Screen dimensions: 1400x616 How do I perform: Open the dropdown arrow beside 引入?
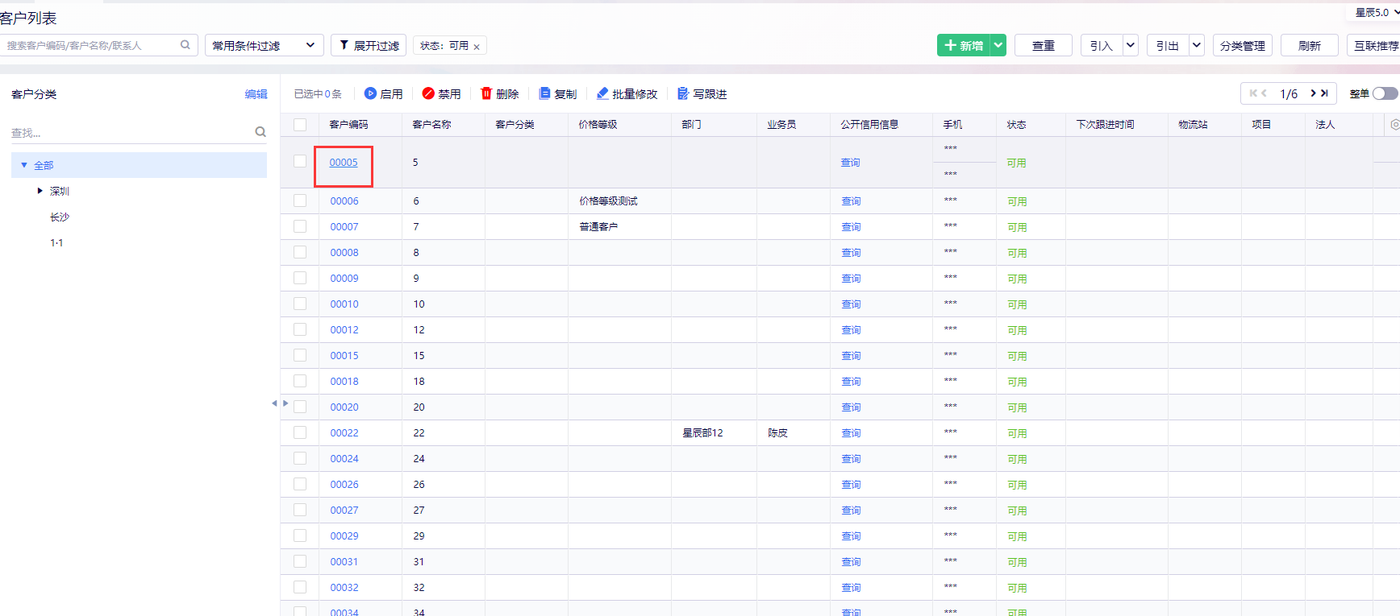1130,45
